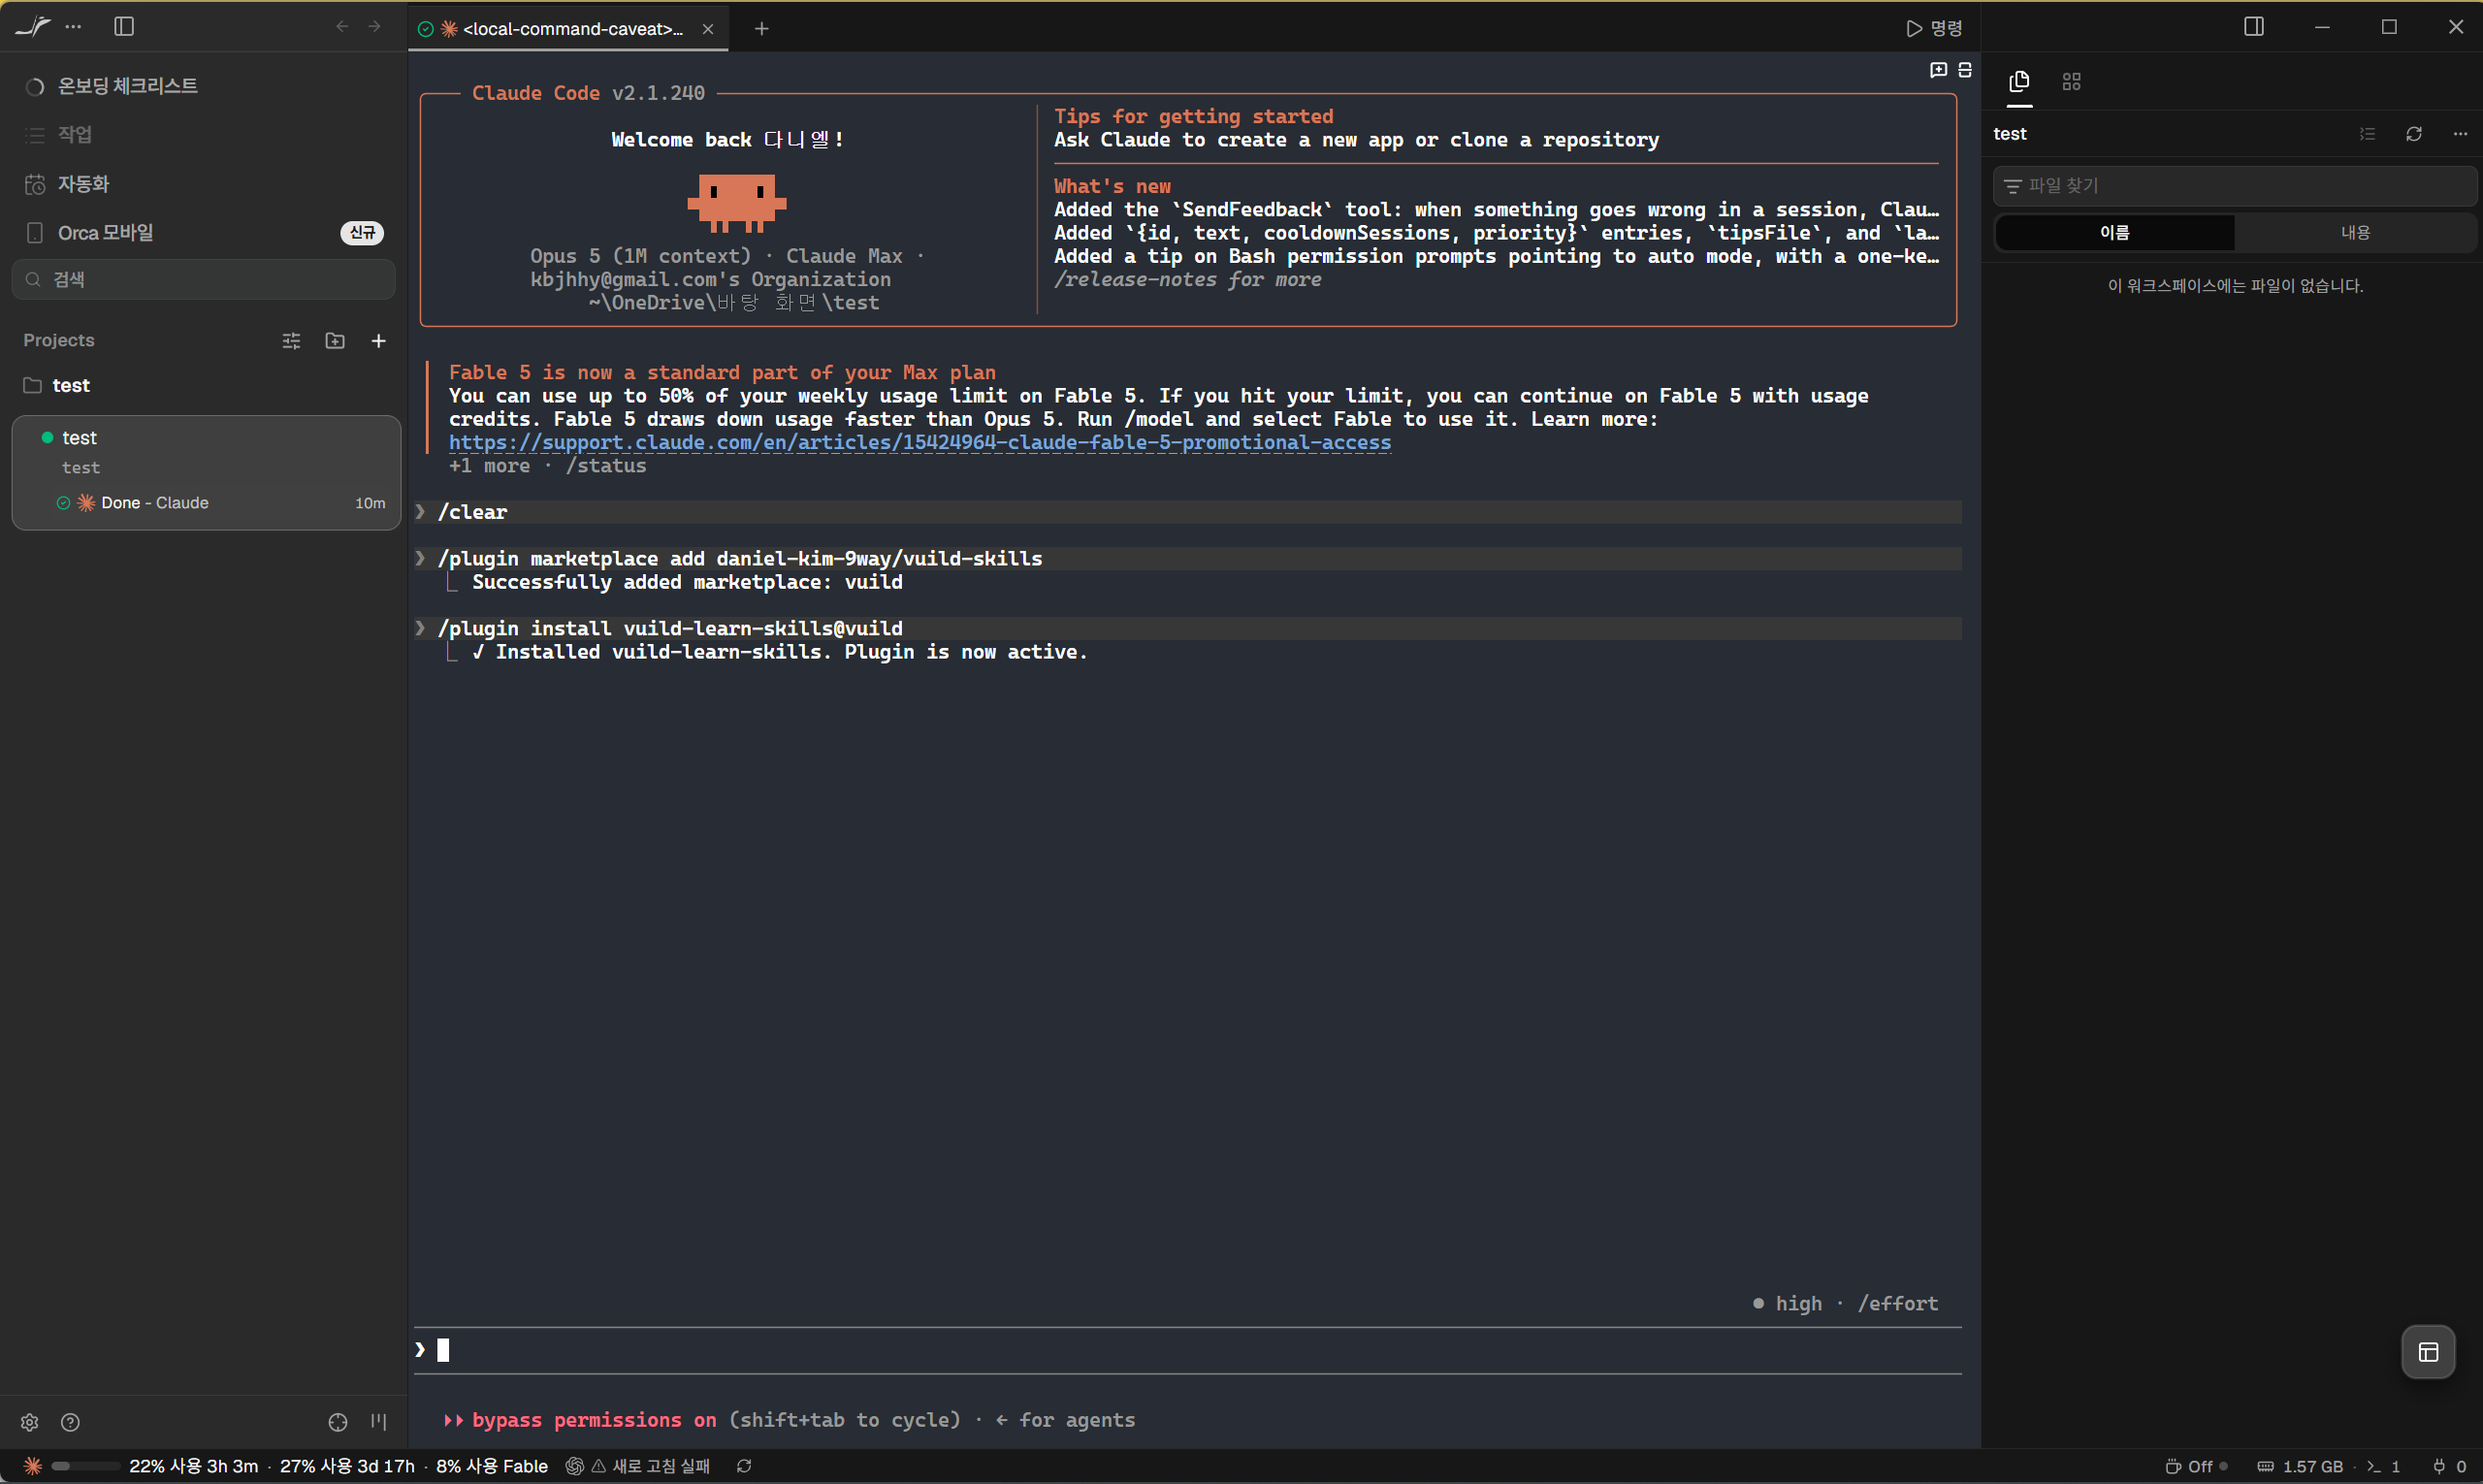Click the terminal count indicator
Image resolution: width=2483 pixels, height=1484 pixels.
coord(2384,1467)
